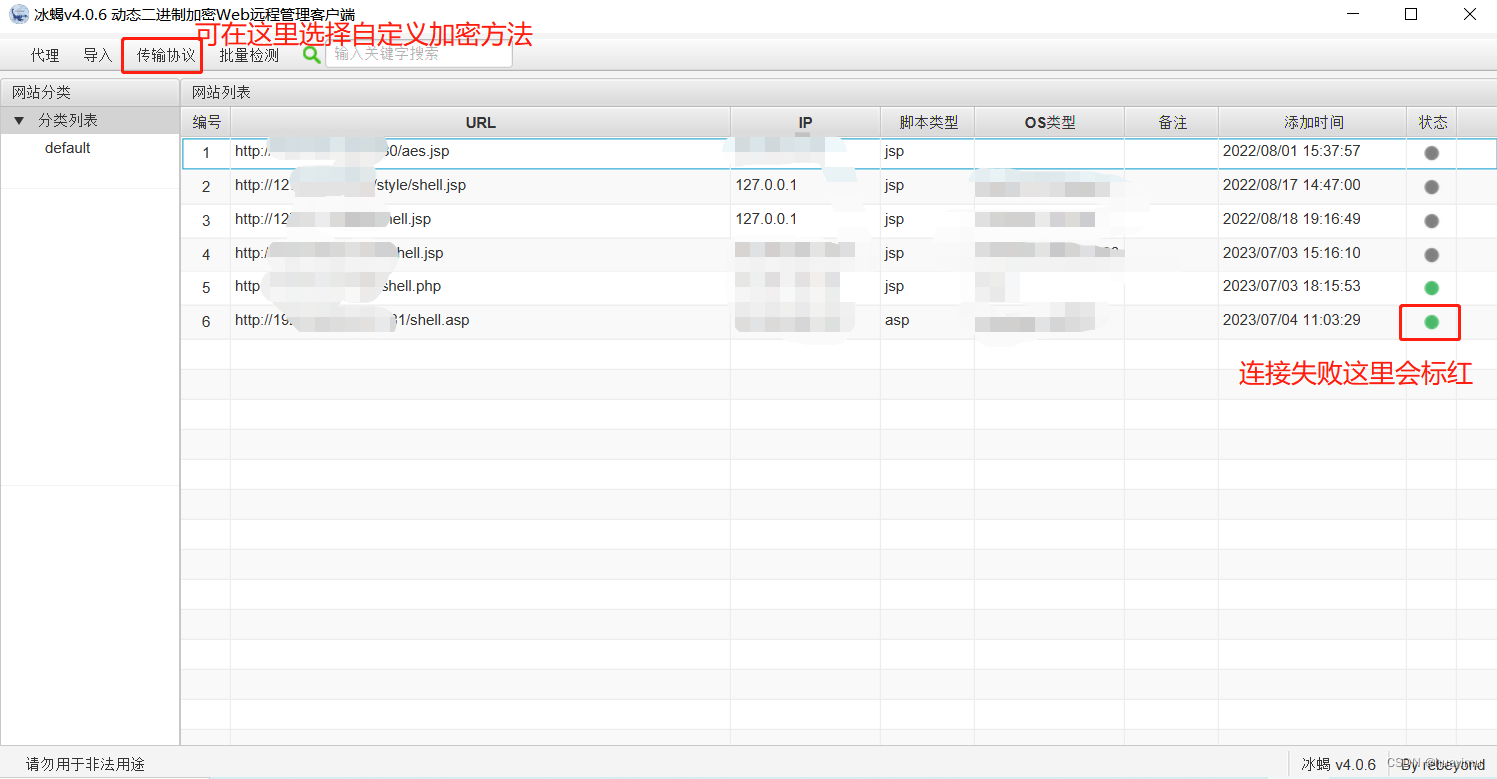Click the Behinder app icon in the title bar
The width and height of the screenshot is (1497, 779).
[17, 14]
